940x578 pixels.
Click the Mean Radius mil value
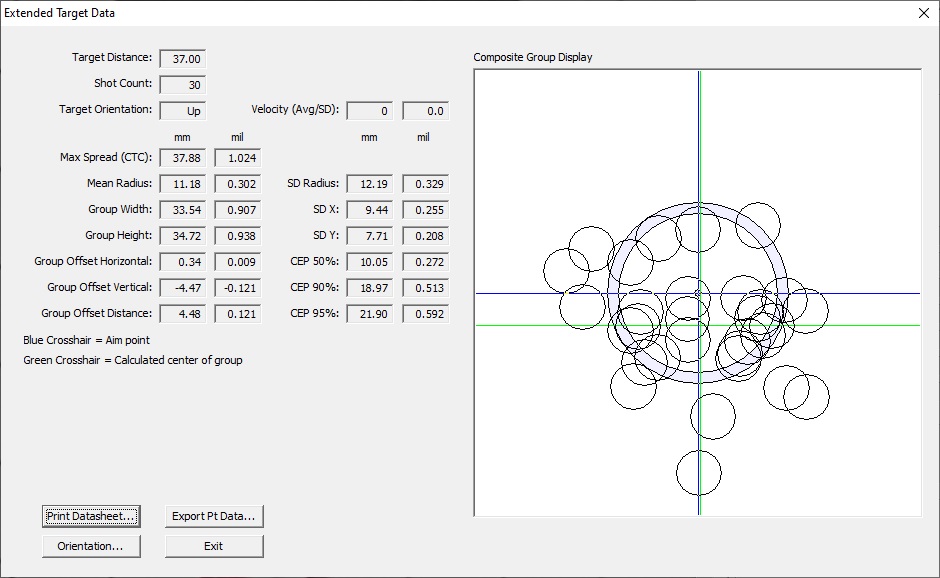(x=238, y=184)
